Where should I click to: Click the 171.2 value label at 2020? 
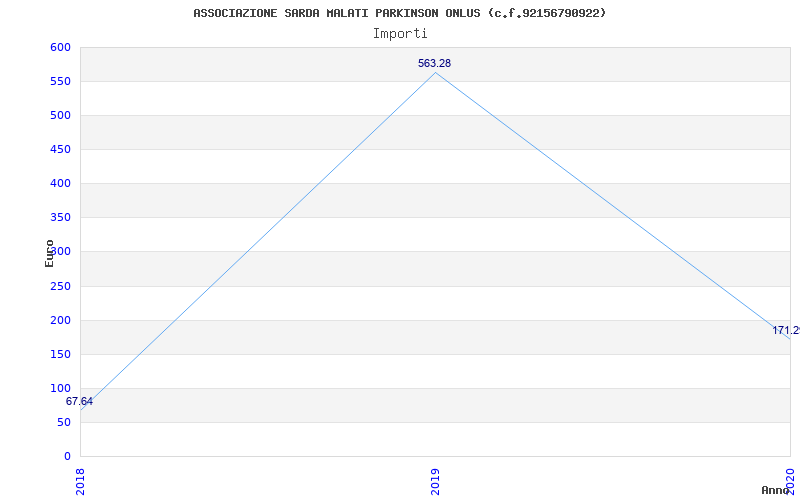[786, 331]
